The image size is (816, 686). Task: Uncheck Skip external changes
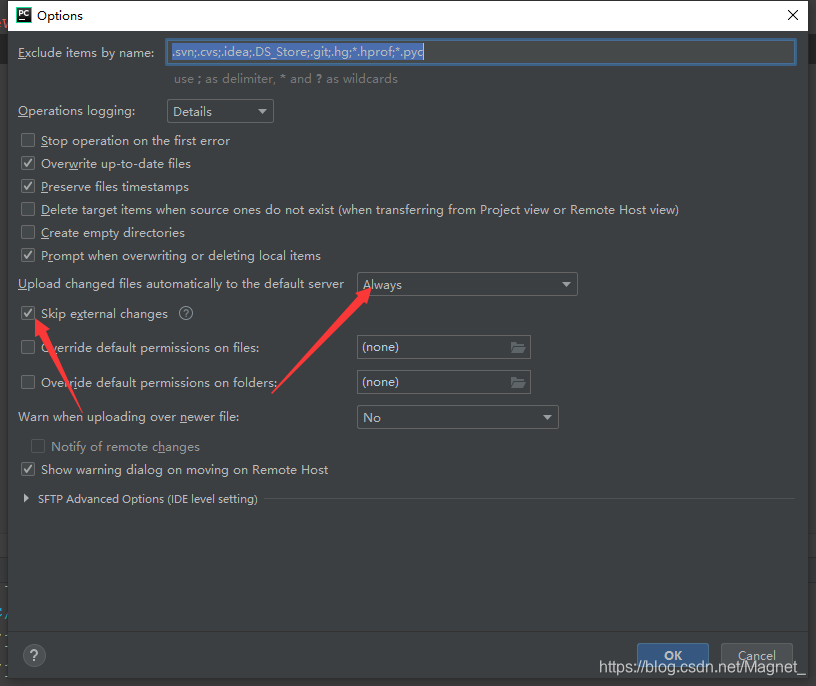pos(28,313)
